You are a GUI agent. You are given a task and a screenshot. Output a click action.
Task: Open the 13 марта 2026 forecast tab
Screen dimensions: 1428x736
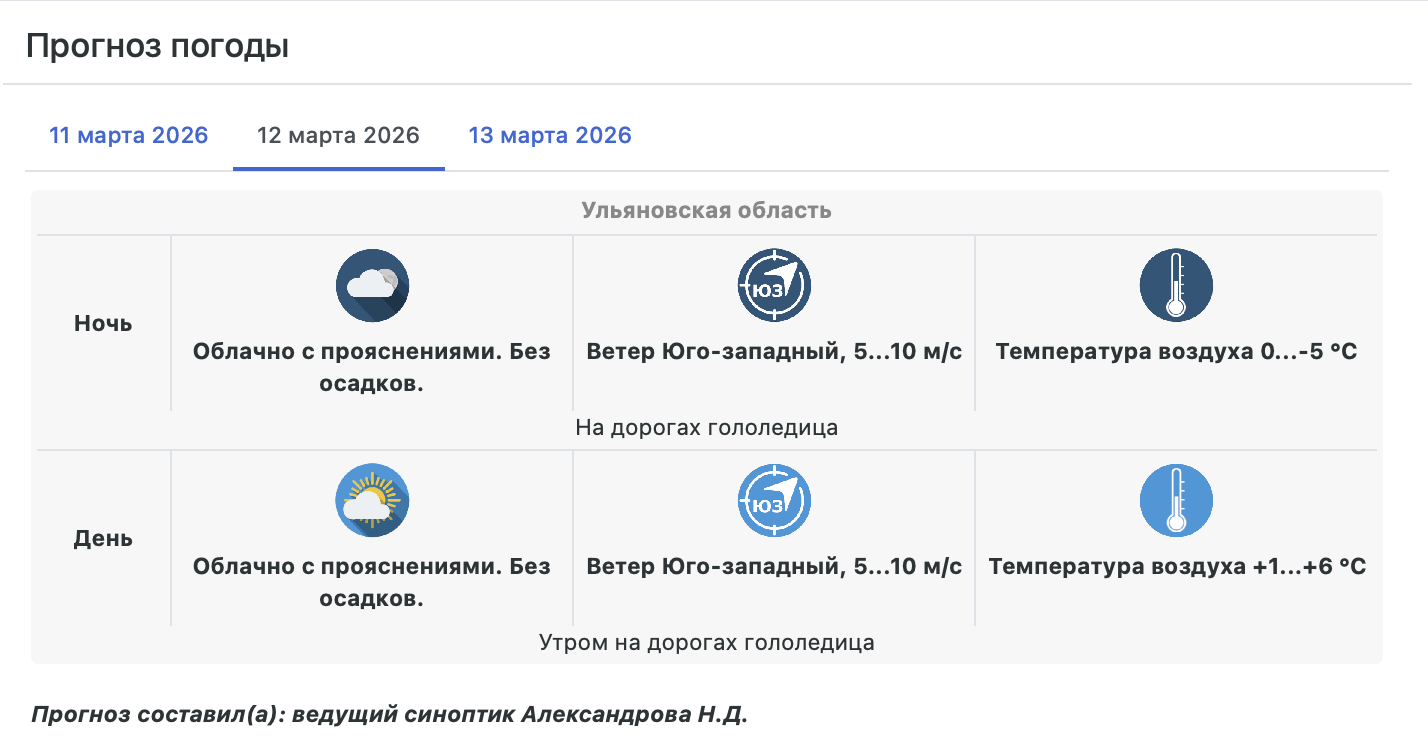(x=550, y=135)
